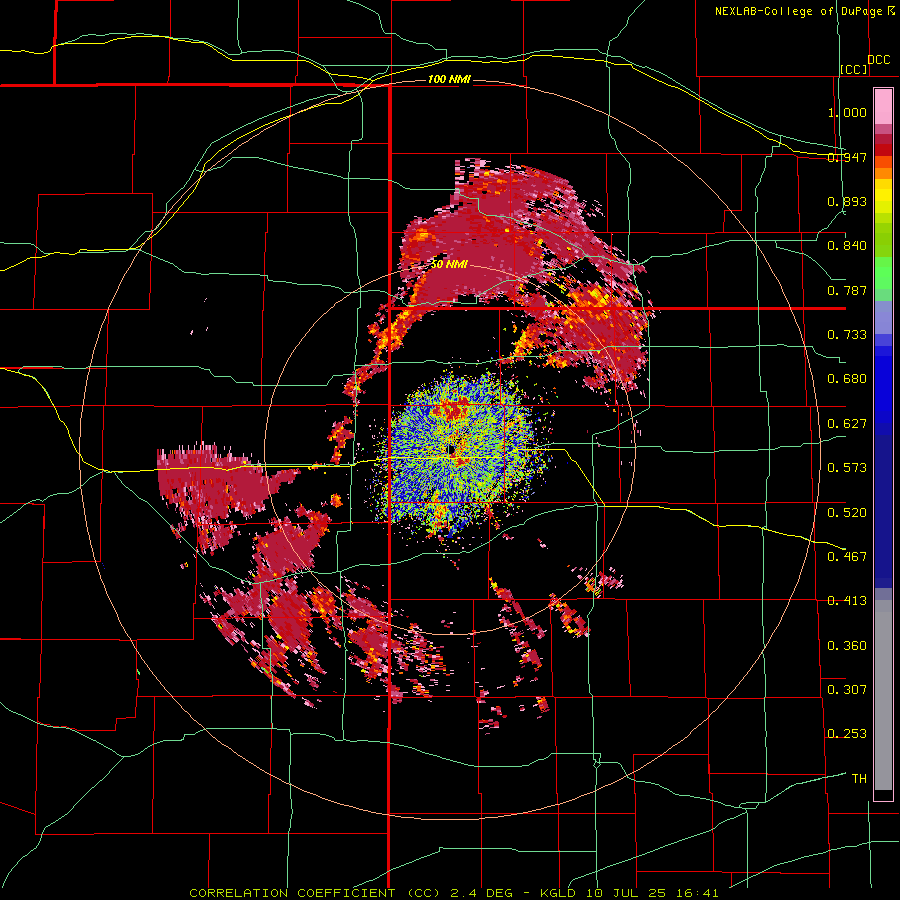This screenshot has height=900, width=900.
Task: Select the 0.413 scale value
Action: [x=847, y=601]
